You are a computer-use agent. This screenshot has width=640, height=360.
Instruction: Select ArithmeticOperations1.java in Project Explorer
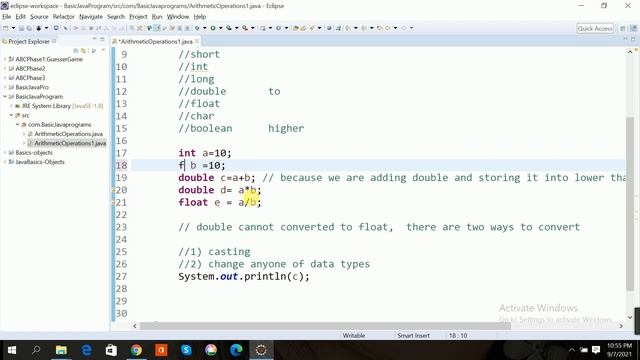pyautogui.click(x=70, y=143)
